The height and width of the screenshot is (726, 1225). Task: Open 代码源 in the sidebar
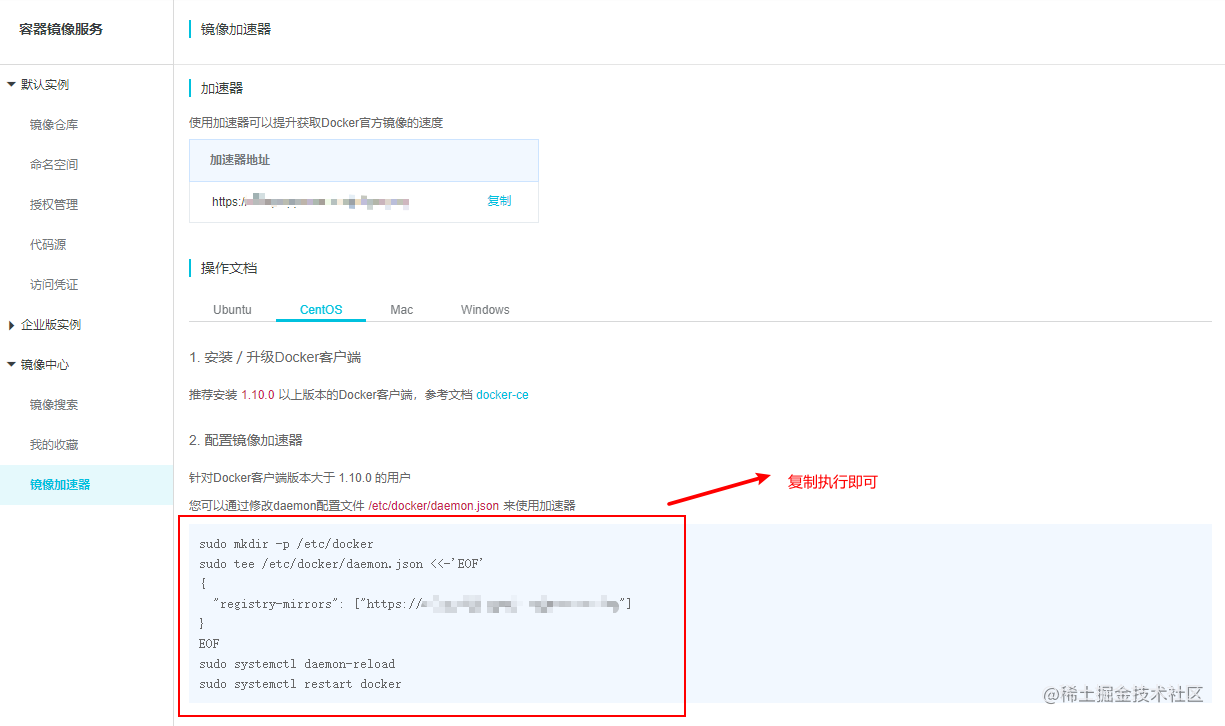click(x=48, y=245)
